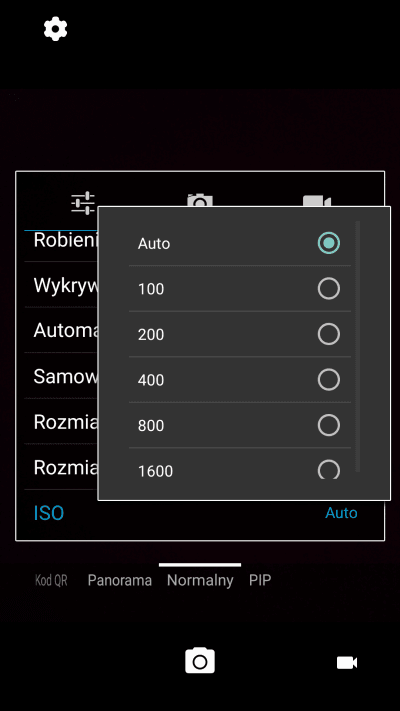
Task: Select ISO 100 radio button
Action: (329, 288)
